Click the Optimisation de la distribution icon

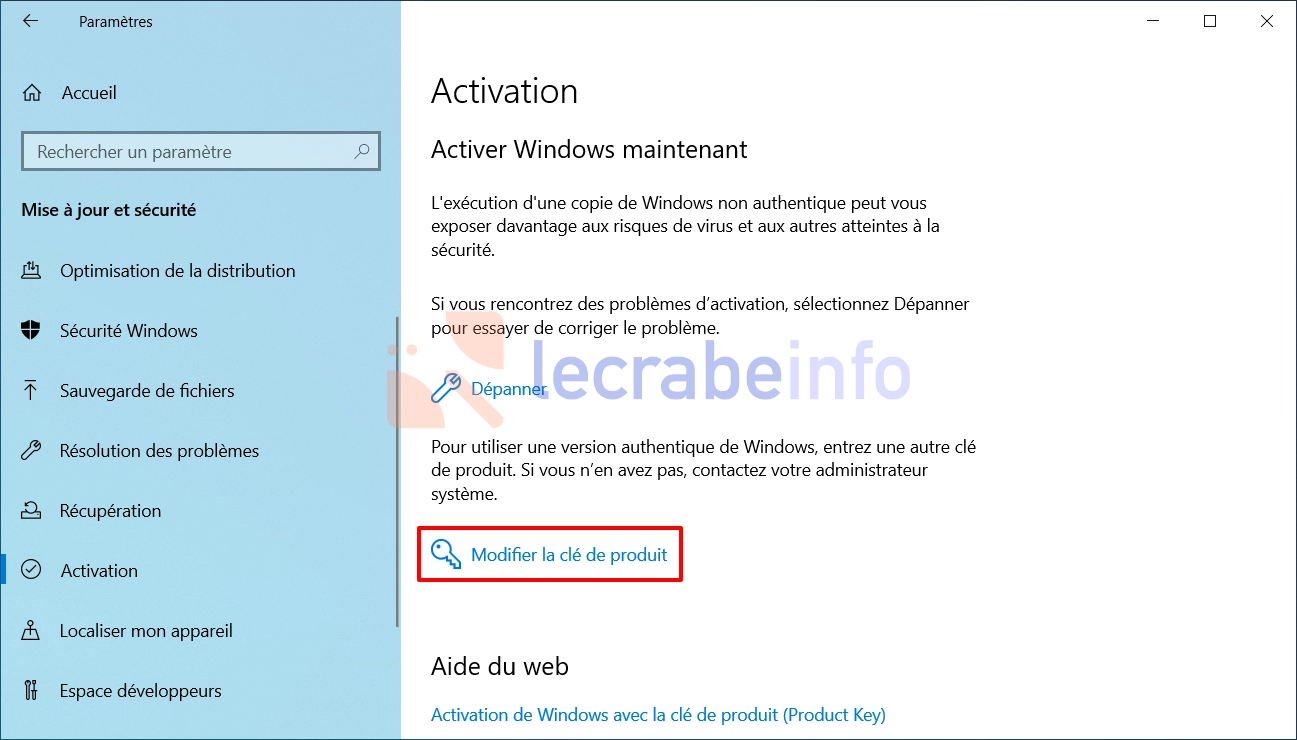tap(31, 271)
